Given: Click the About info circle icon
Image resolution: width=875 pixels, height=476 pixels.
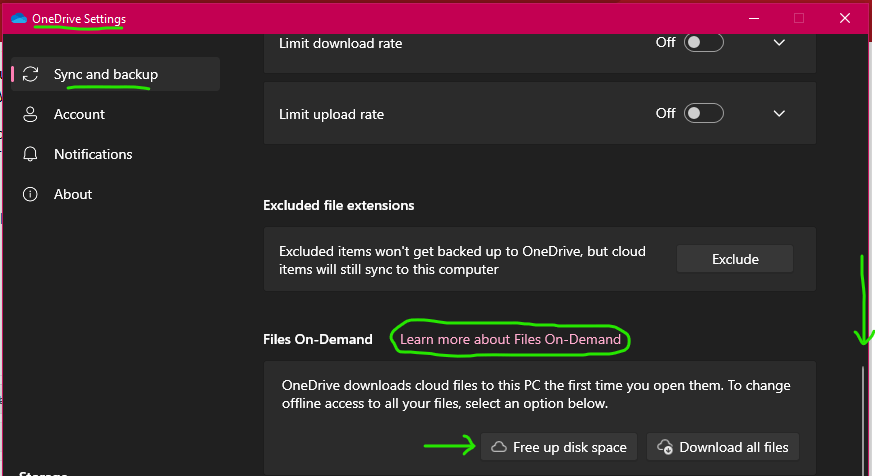Looking at the screenshot, I should tap(30, 194).
